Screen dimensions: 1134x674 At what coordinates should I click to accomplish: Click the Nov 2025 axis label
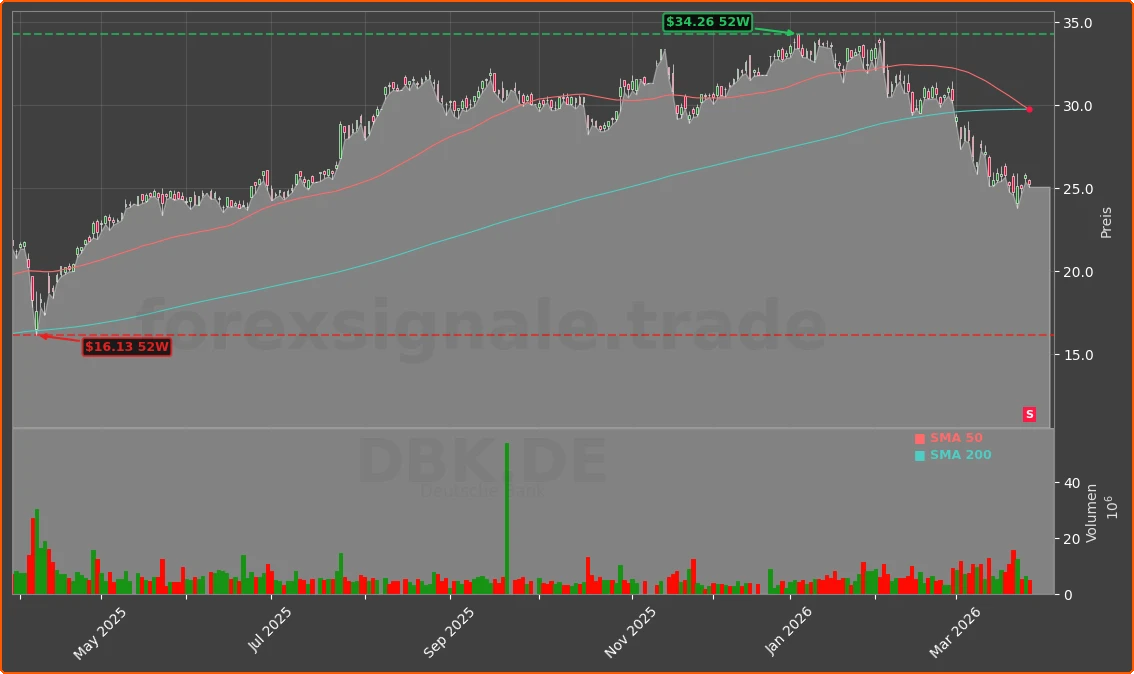630,633
